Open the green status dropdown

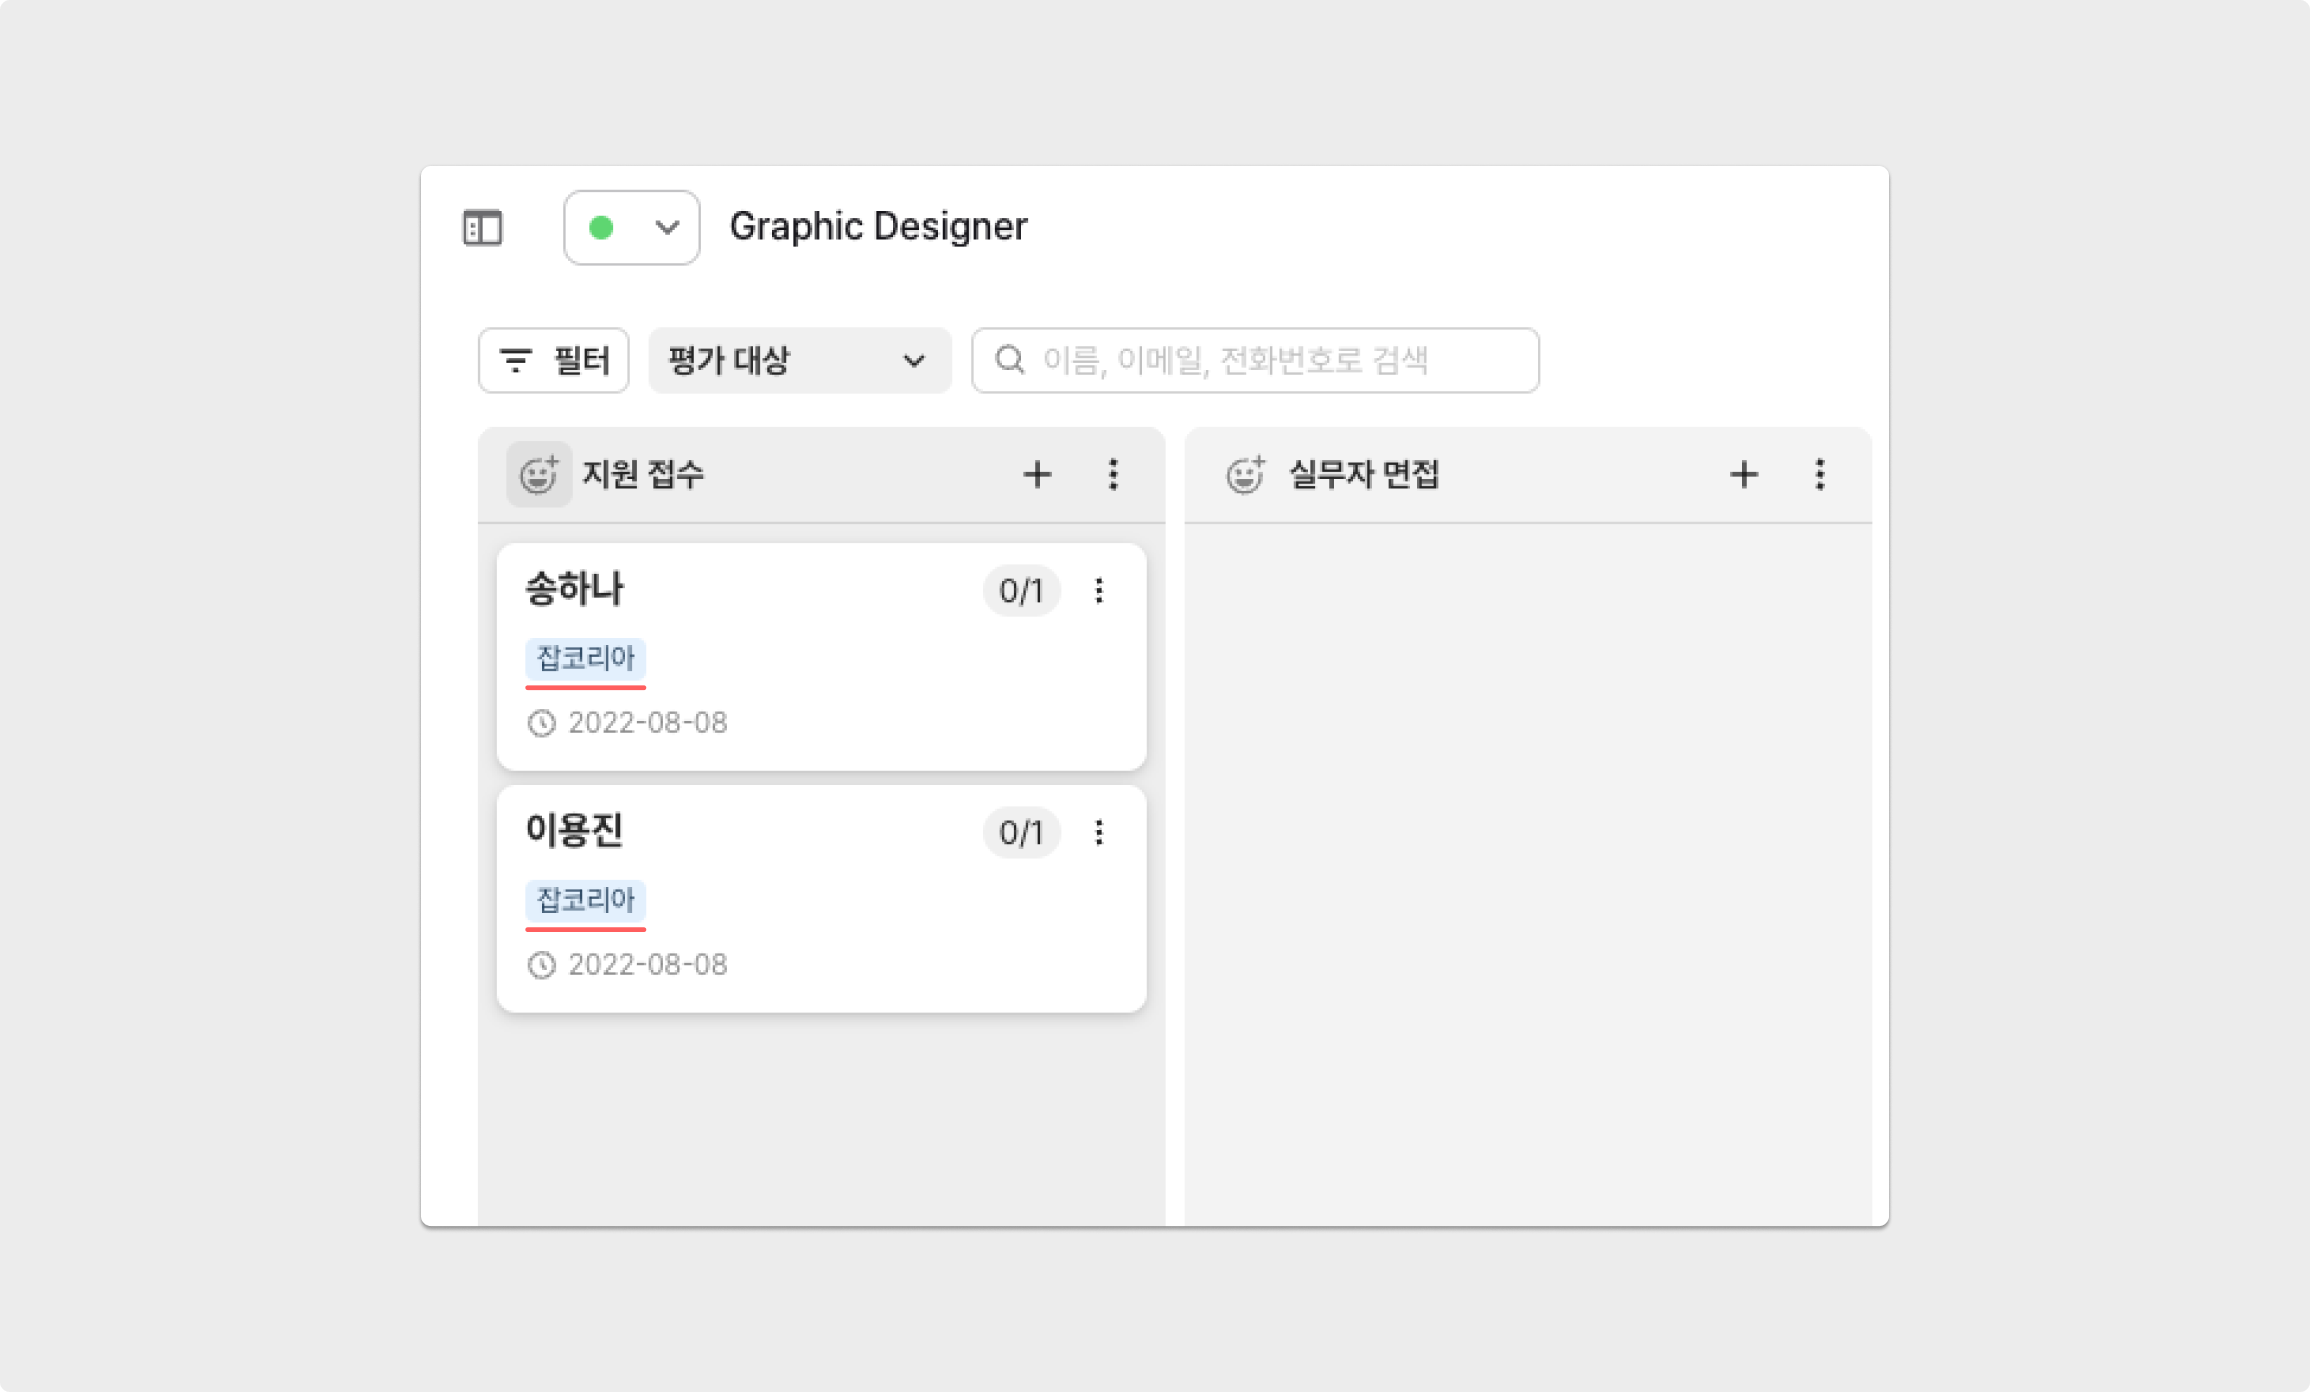point(631,228)
